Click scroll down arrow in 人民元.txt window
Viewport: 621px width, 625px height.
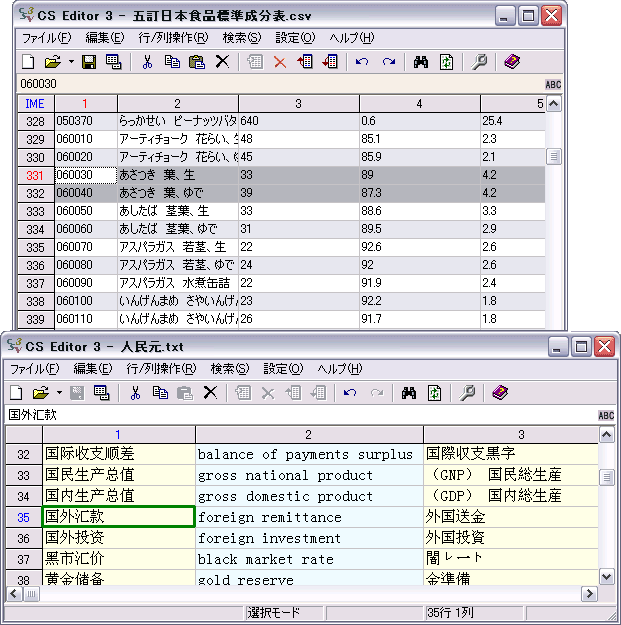tap(606, 577)
